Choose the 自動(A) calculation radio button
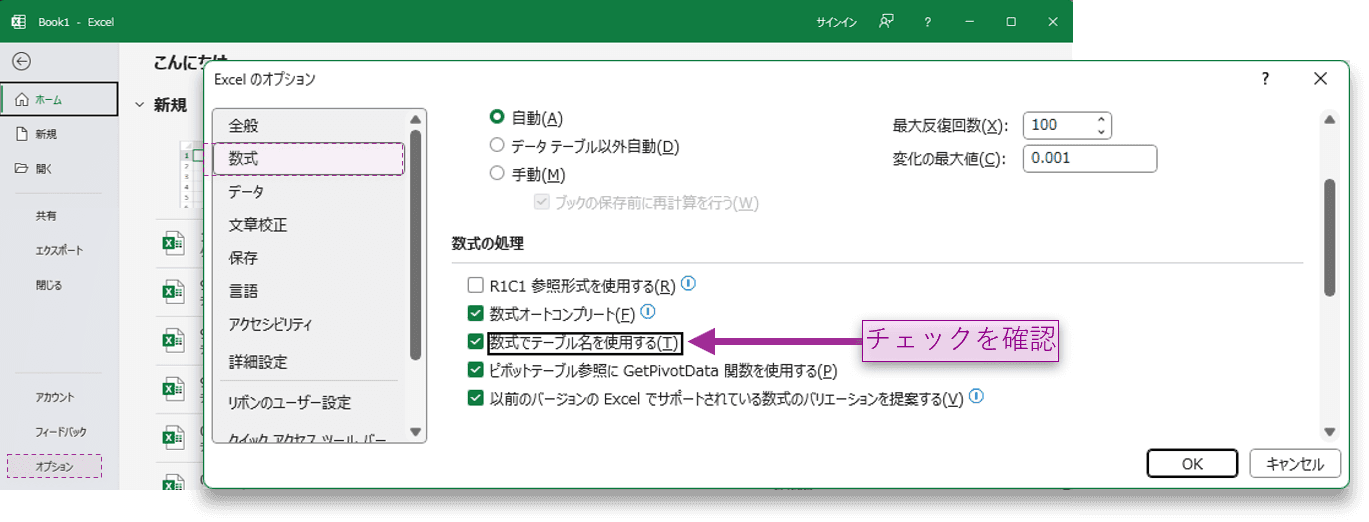 tap(497, 117)
